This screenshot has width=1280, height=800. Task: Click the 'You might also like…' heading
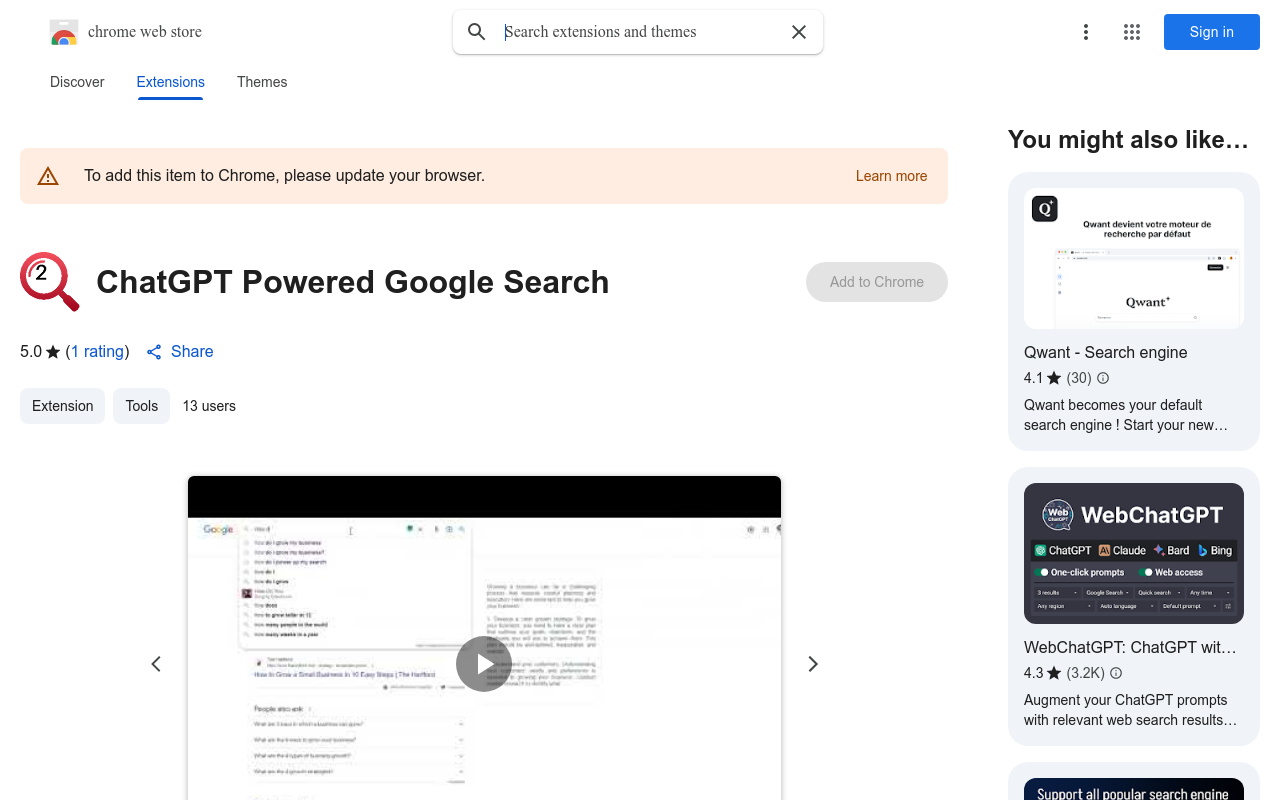(x=1128, y=140)
